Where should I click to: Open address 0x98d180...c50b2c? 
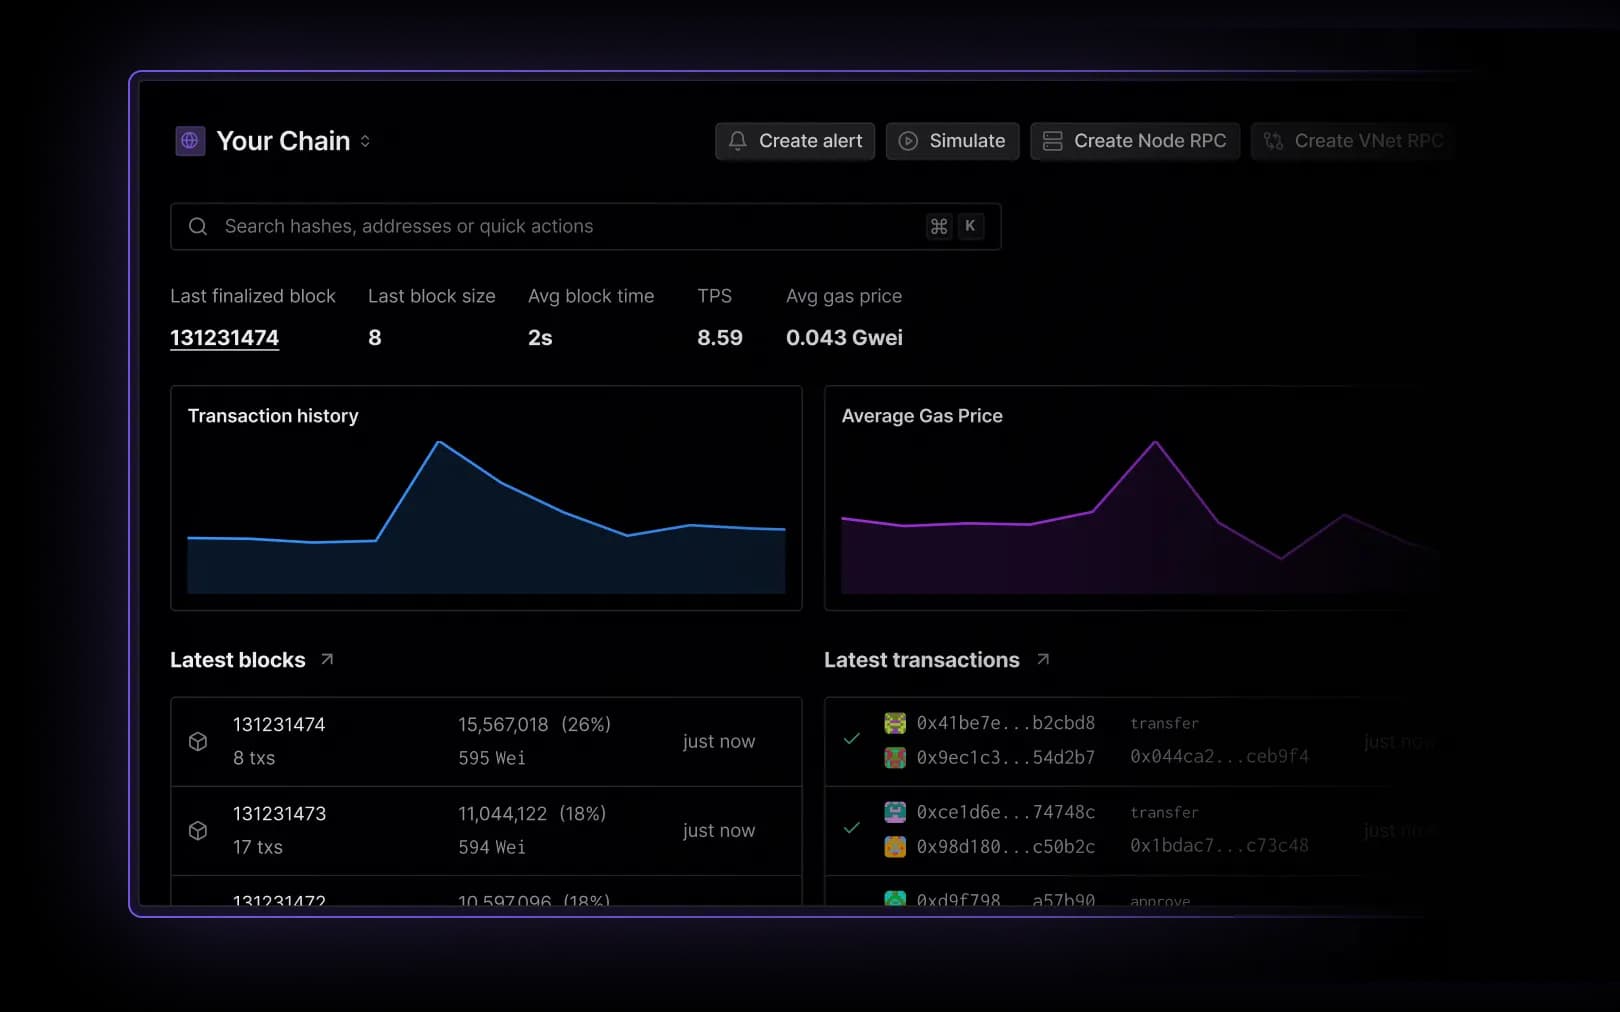click(1005, 846)
